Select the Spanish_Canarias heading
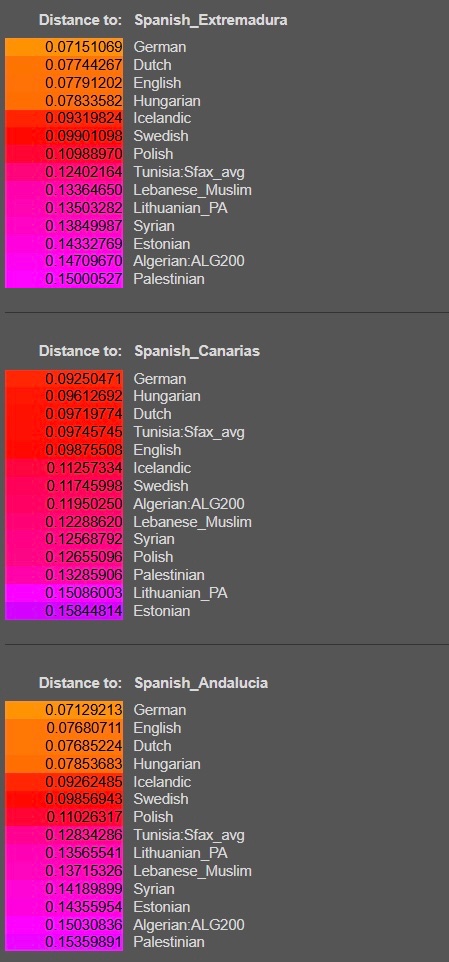Image resolution: width=449 pixels, height=962 pixels. coord(197,351)
